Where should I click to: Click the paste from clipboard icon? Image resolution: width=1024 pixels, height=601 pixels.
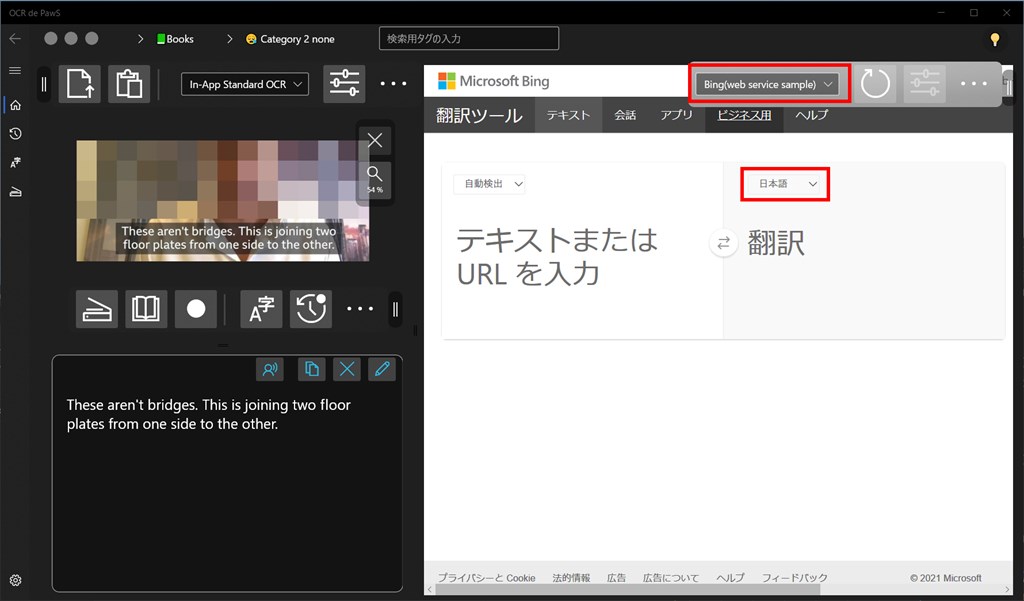(129, 84)
